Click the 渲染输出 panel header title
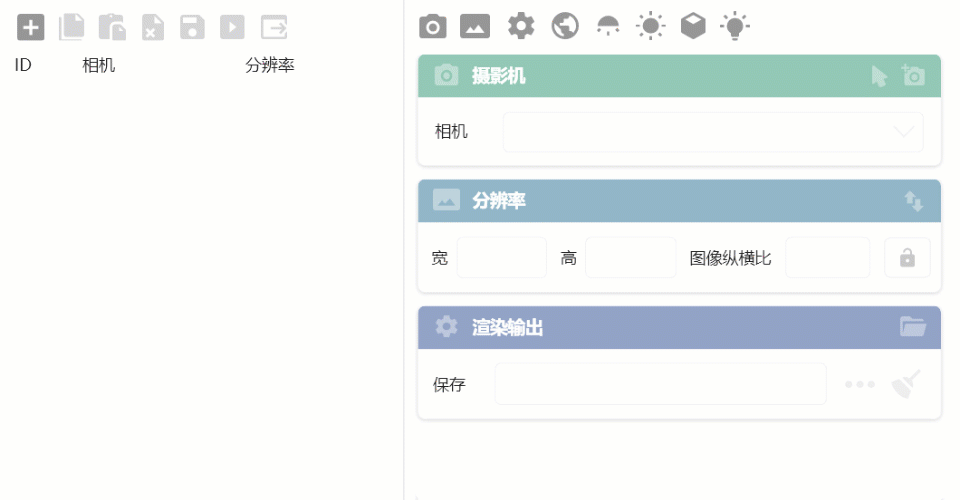This screenshot has height=500, width=960. (508, 327)
